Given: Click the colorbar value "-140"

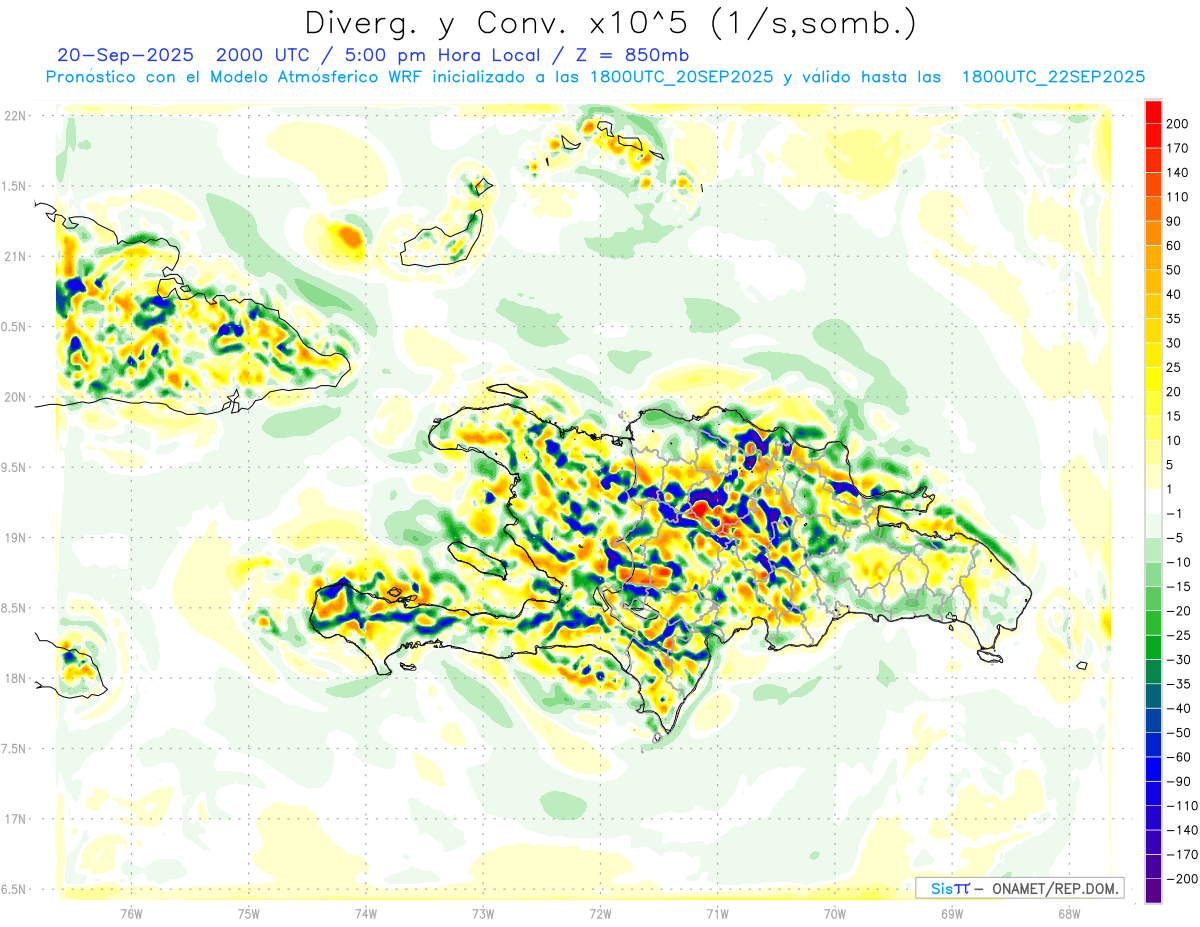Looking at the screenshot, I should pyautogui.click(x=1180, y=830).
